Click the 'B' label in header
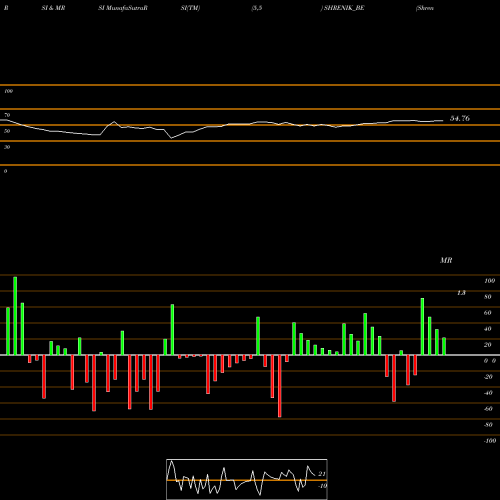Viewport: 500px width, 500px height. tap(6, 8)
